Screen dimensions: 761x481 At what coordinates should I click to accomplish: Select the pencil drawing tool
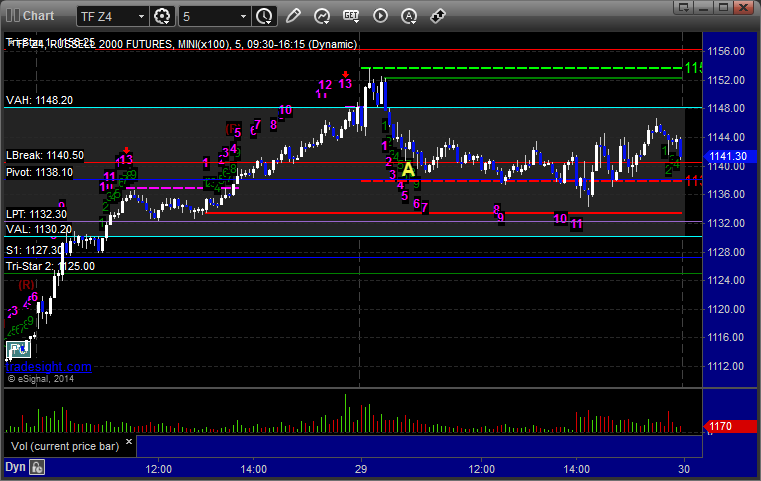(x=293, y=16)
